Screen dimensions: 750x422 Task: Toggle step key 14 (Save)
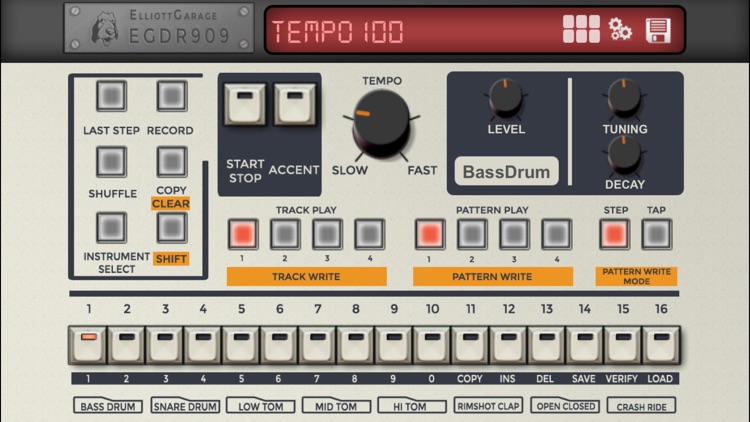(x=585, y=345)
